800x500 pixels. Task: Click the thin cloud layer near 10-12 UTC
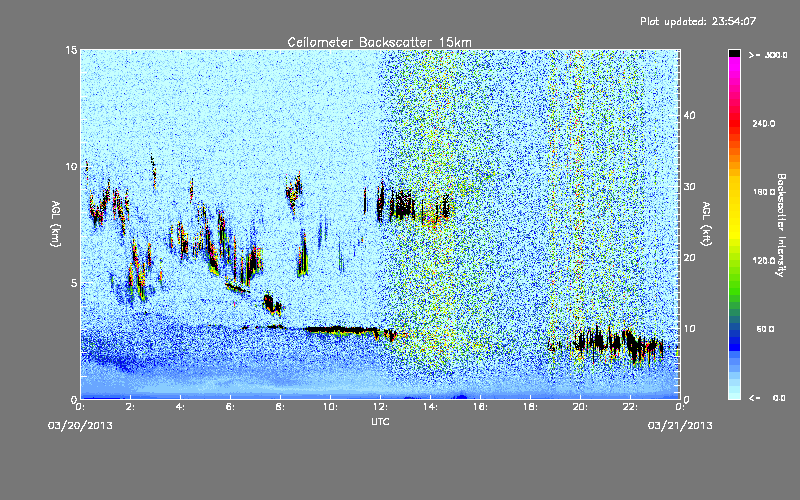point(342,330)
